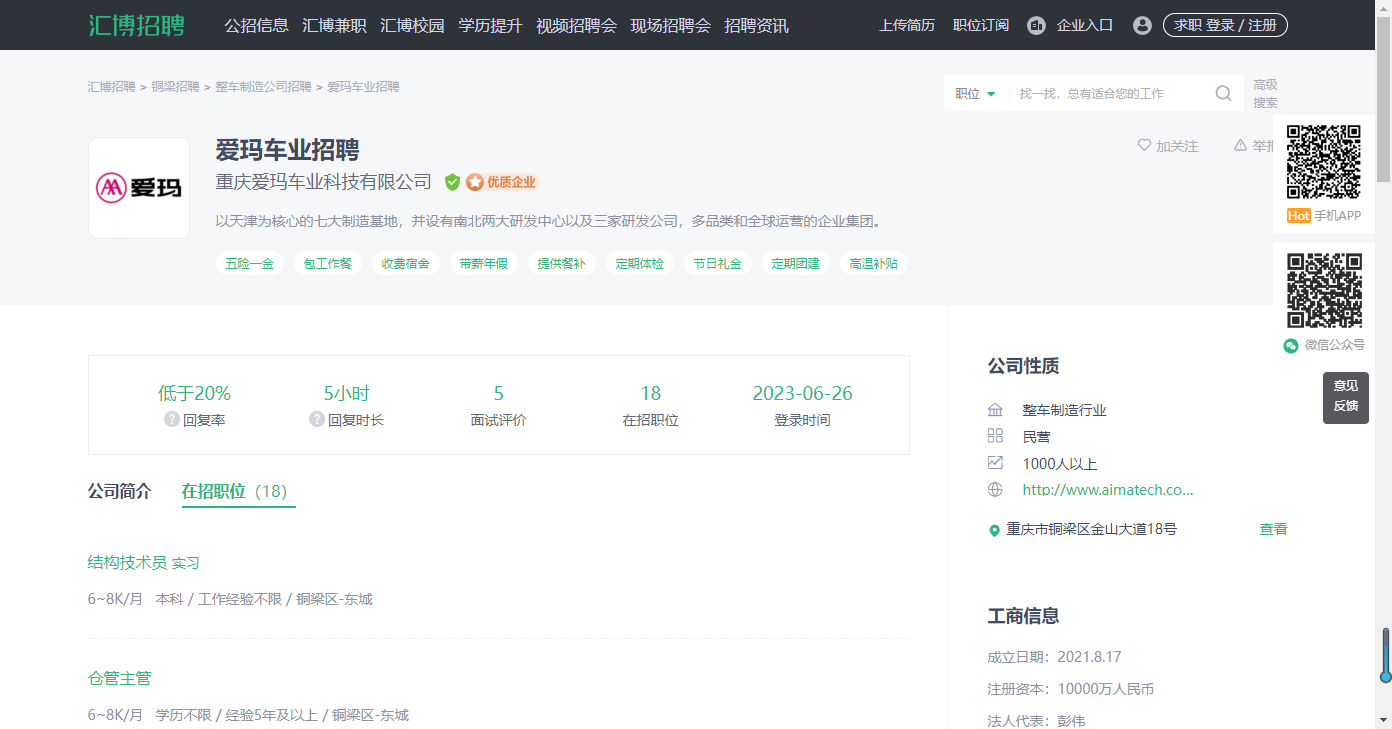Viewport: 1392px width, 729px height.
Task: Click the 加关注 follow text
Action: click(x=1177, y=146)
